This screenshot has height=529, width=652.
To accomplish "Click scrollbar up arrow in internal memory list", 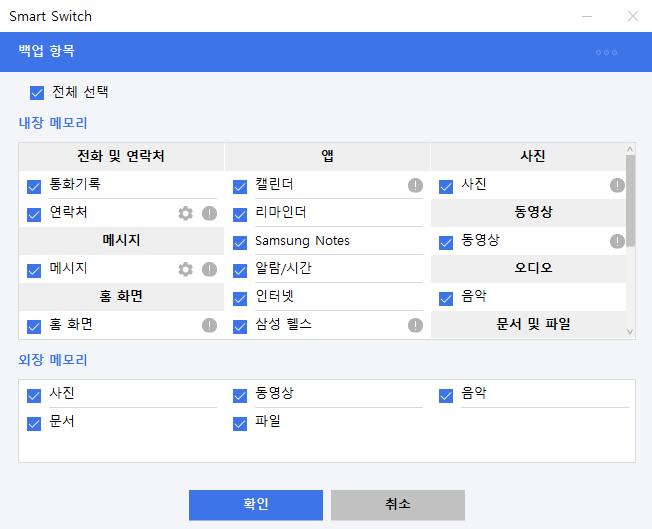I will pyautogui.click(x=630, y=149).
